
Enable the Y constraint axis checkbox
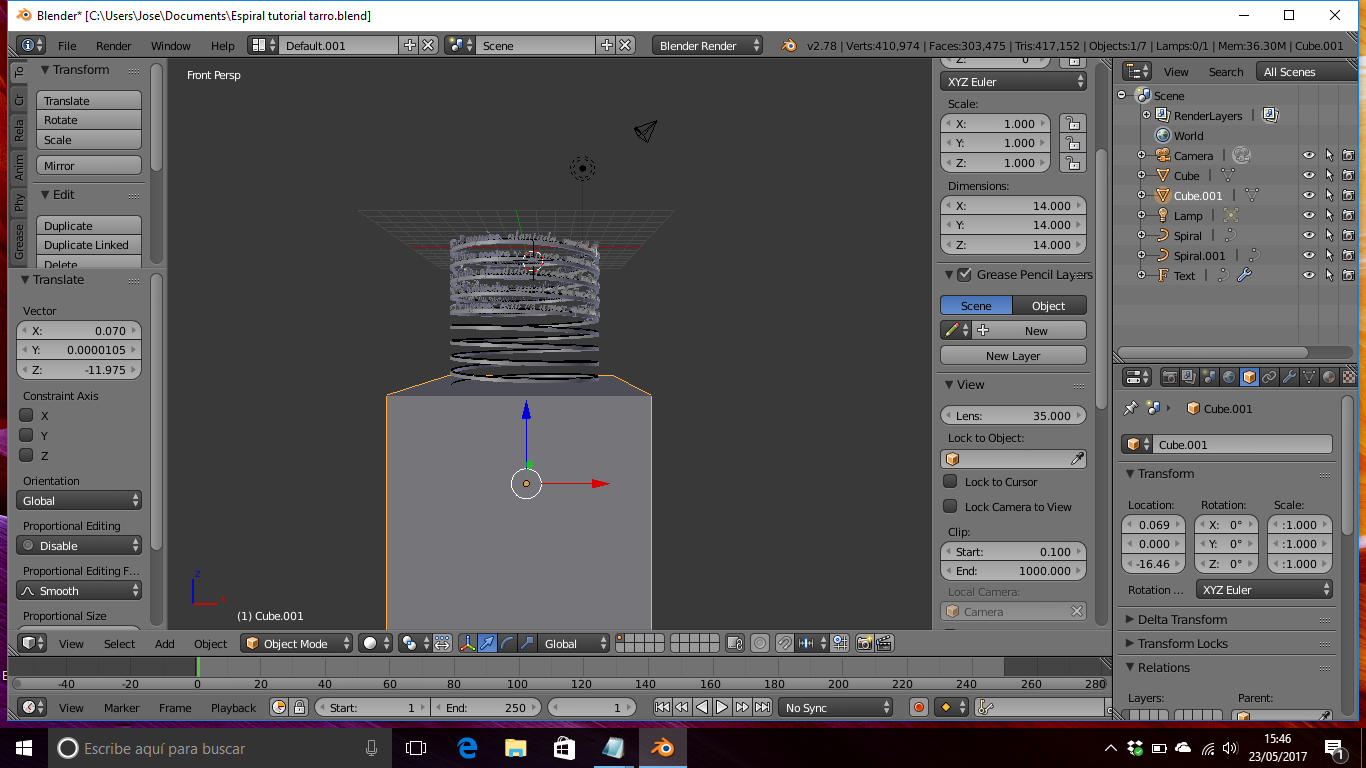tap(27, 435)
